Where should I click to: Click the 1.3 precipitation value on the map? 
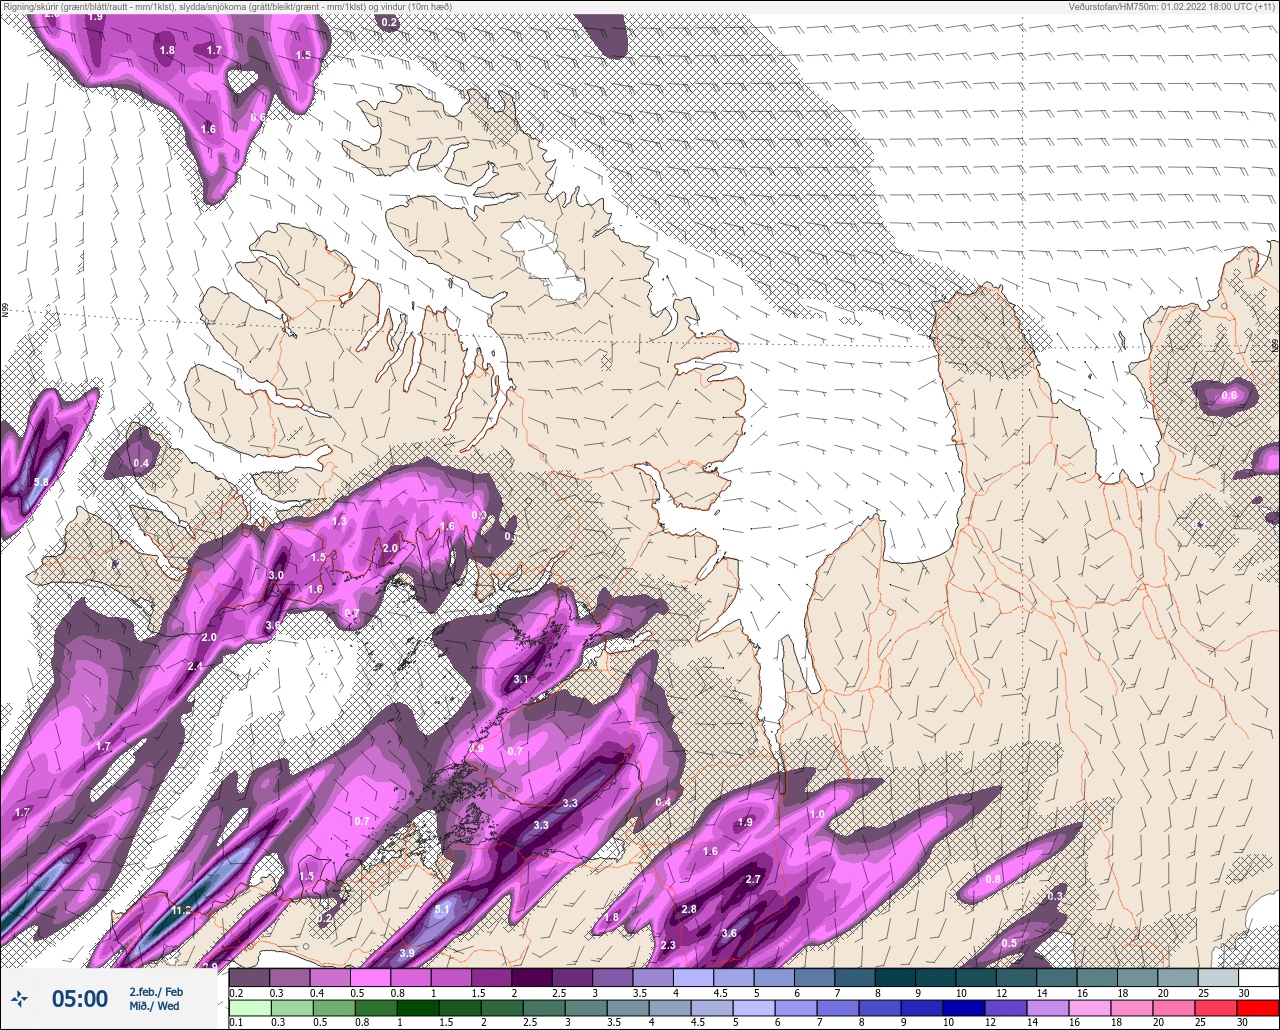pos(339,521)
